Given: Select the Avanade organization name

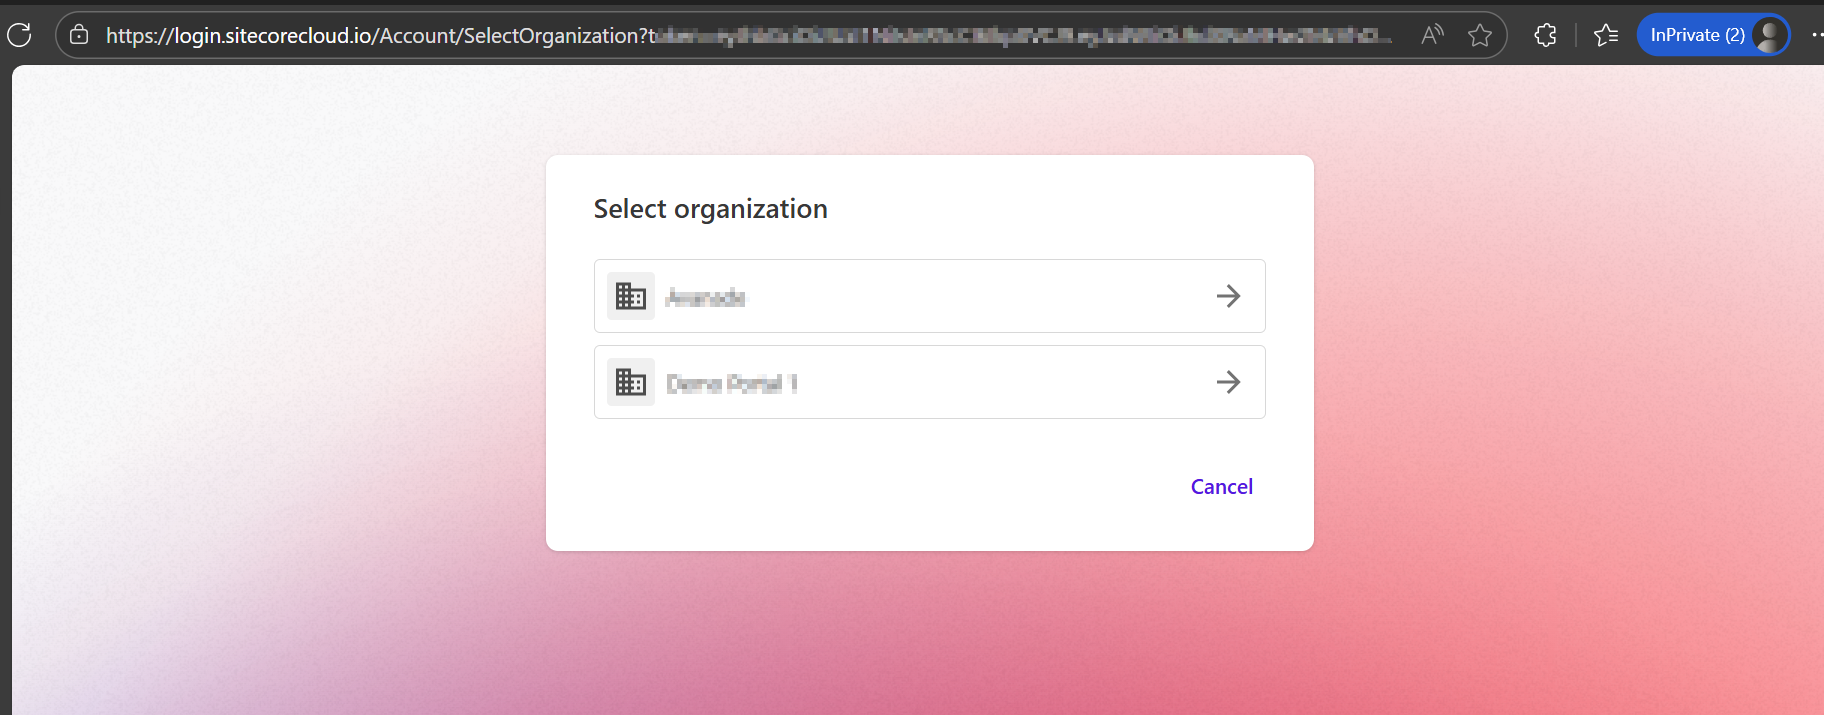Looking at the screenshot, I should pyautogui.click(x=706, y=297).
